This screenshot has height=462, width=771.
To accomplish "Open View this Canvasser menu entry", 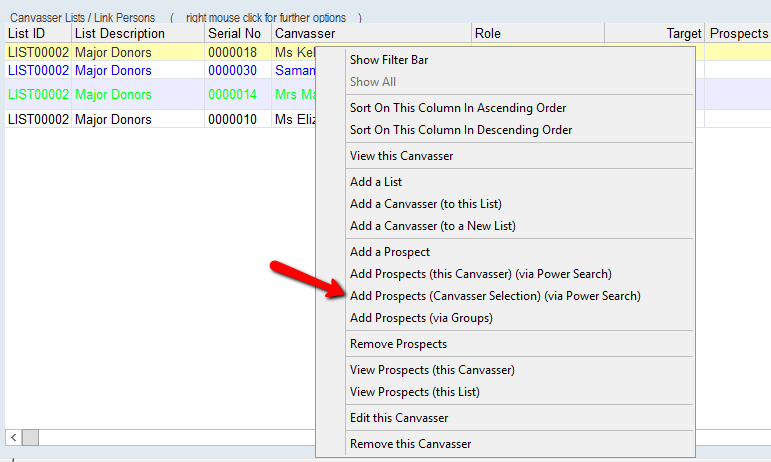I will point(401,156).
